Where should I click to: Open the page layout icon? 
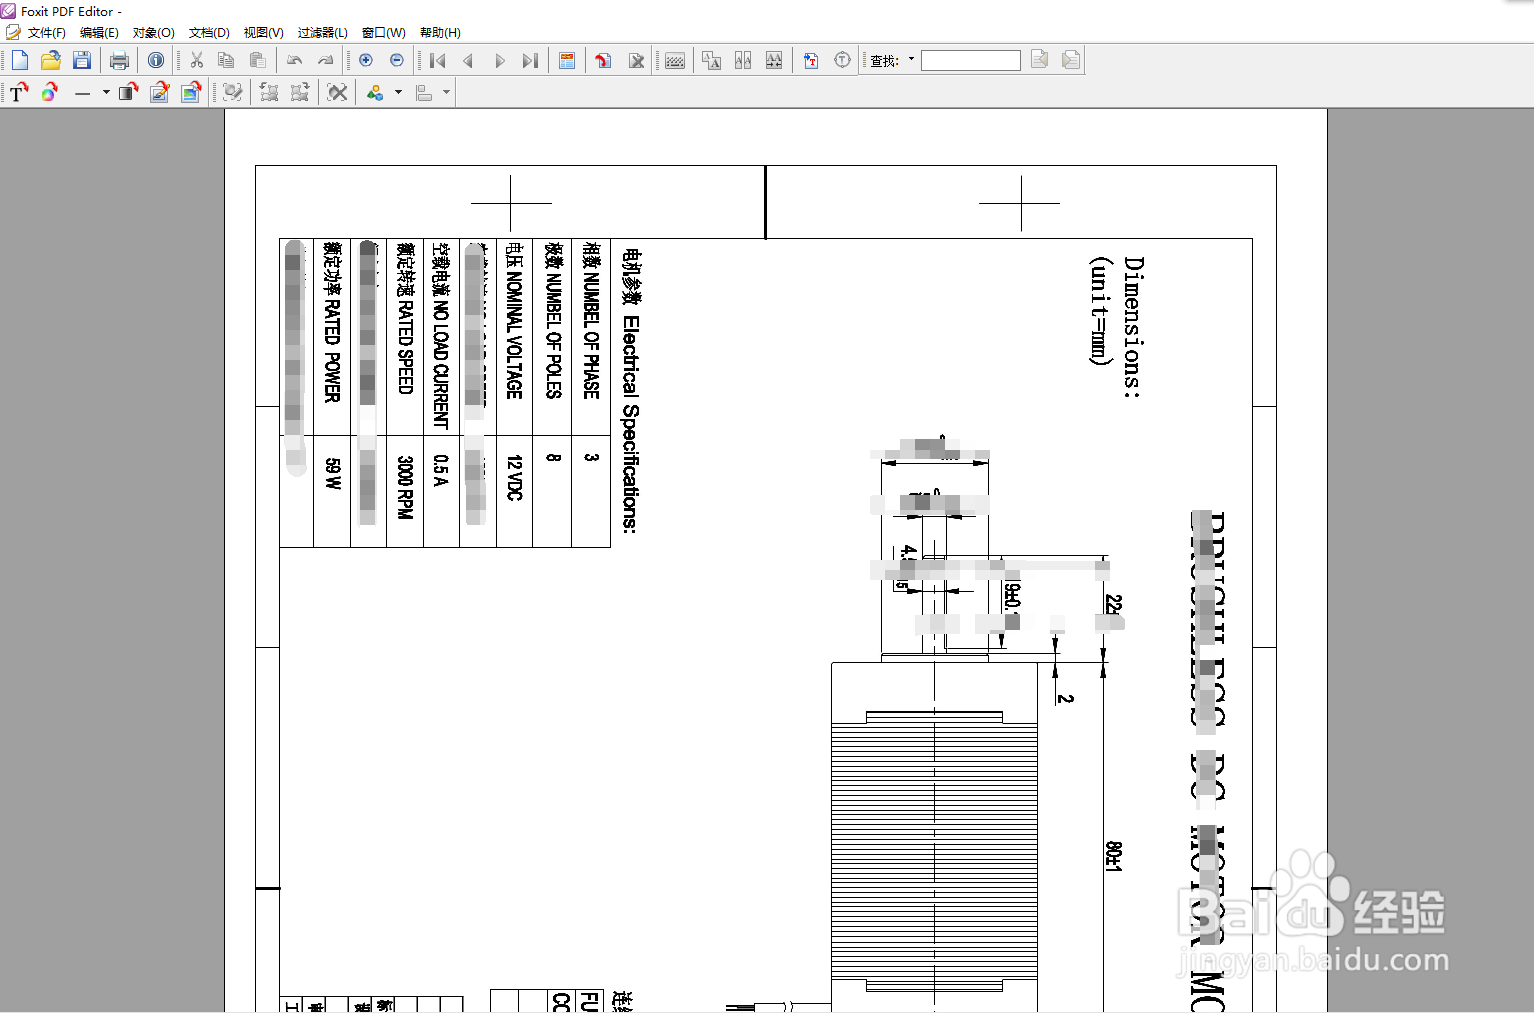(567, 60)
